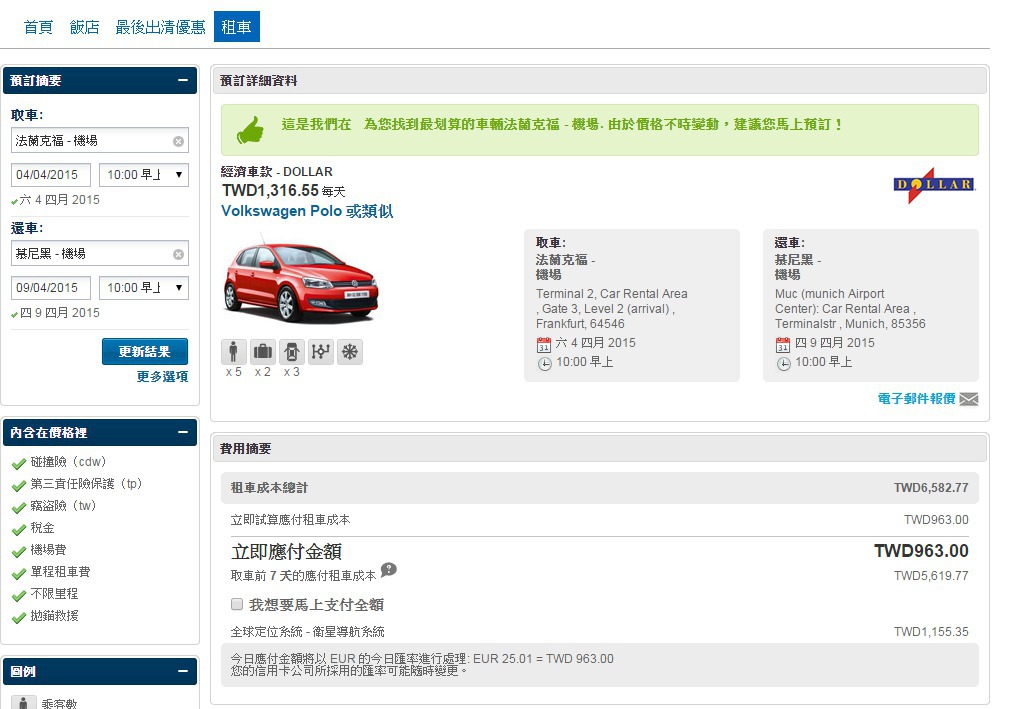Collapse the 內含在價格裡 panel
The height and width of the screenshot is (709, 1025).
pos(182,433)
